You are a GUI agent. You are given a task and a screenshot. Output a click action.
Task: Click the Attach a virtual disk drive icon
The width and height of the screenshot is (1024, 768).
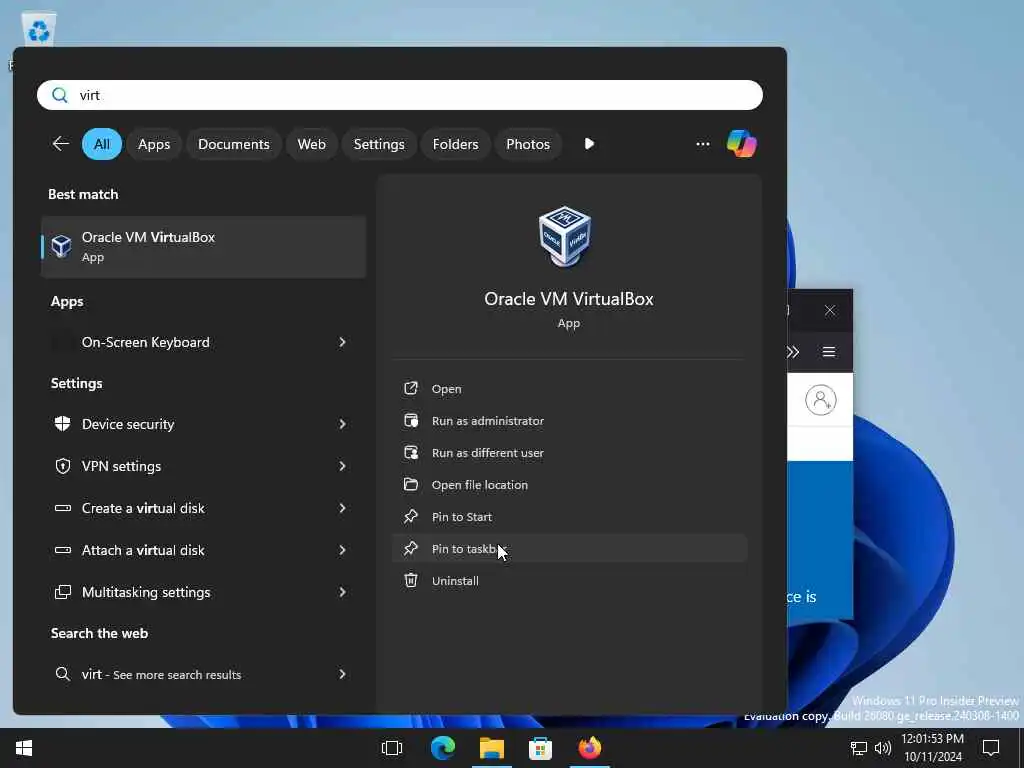63,550
